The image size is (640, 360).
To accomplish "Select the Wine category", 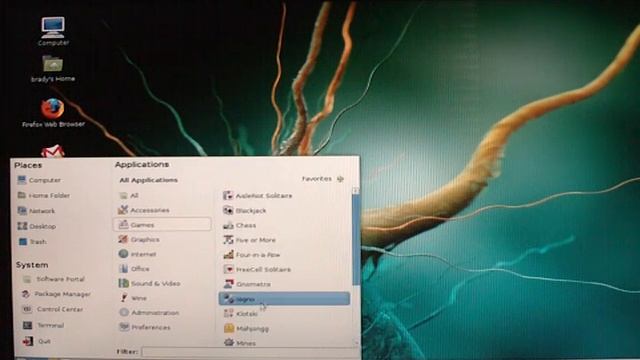I will (133, 298).
